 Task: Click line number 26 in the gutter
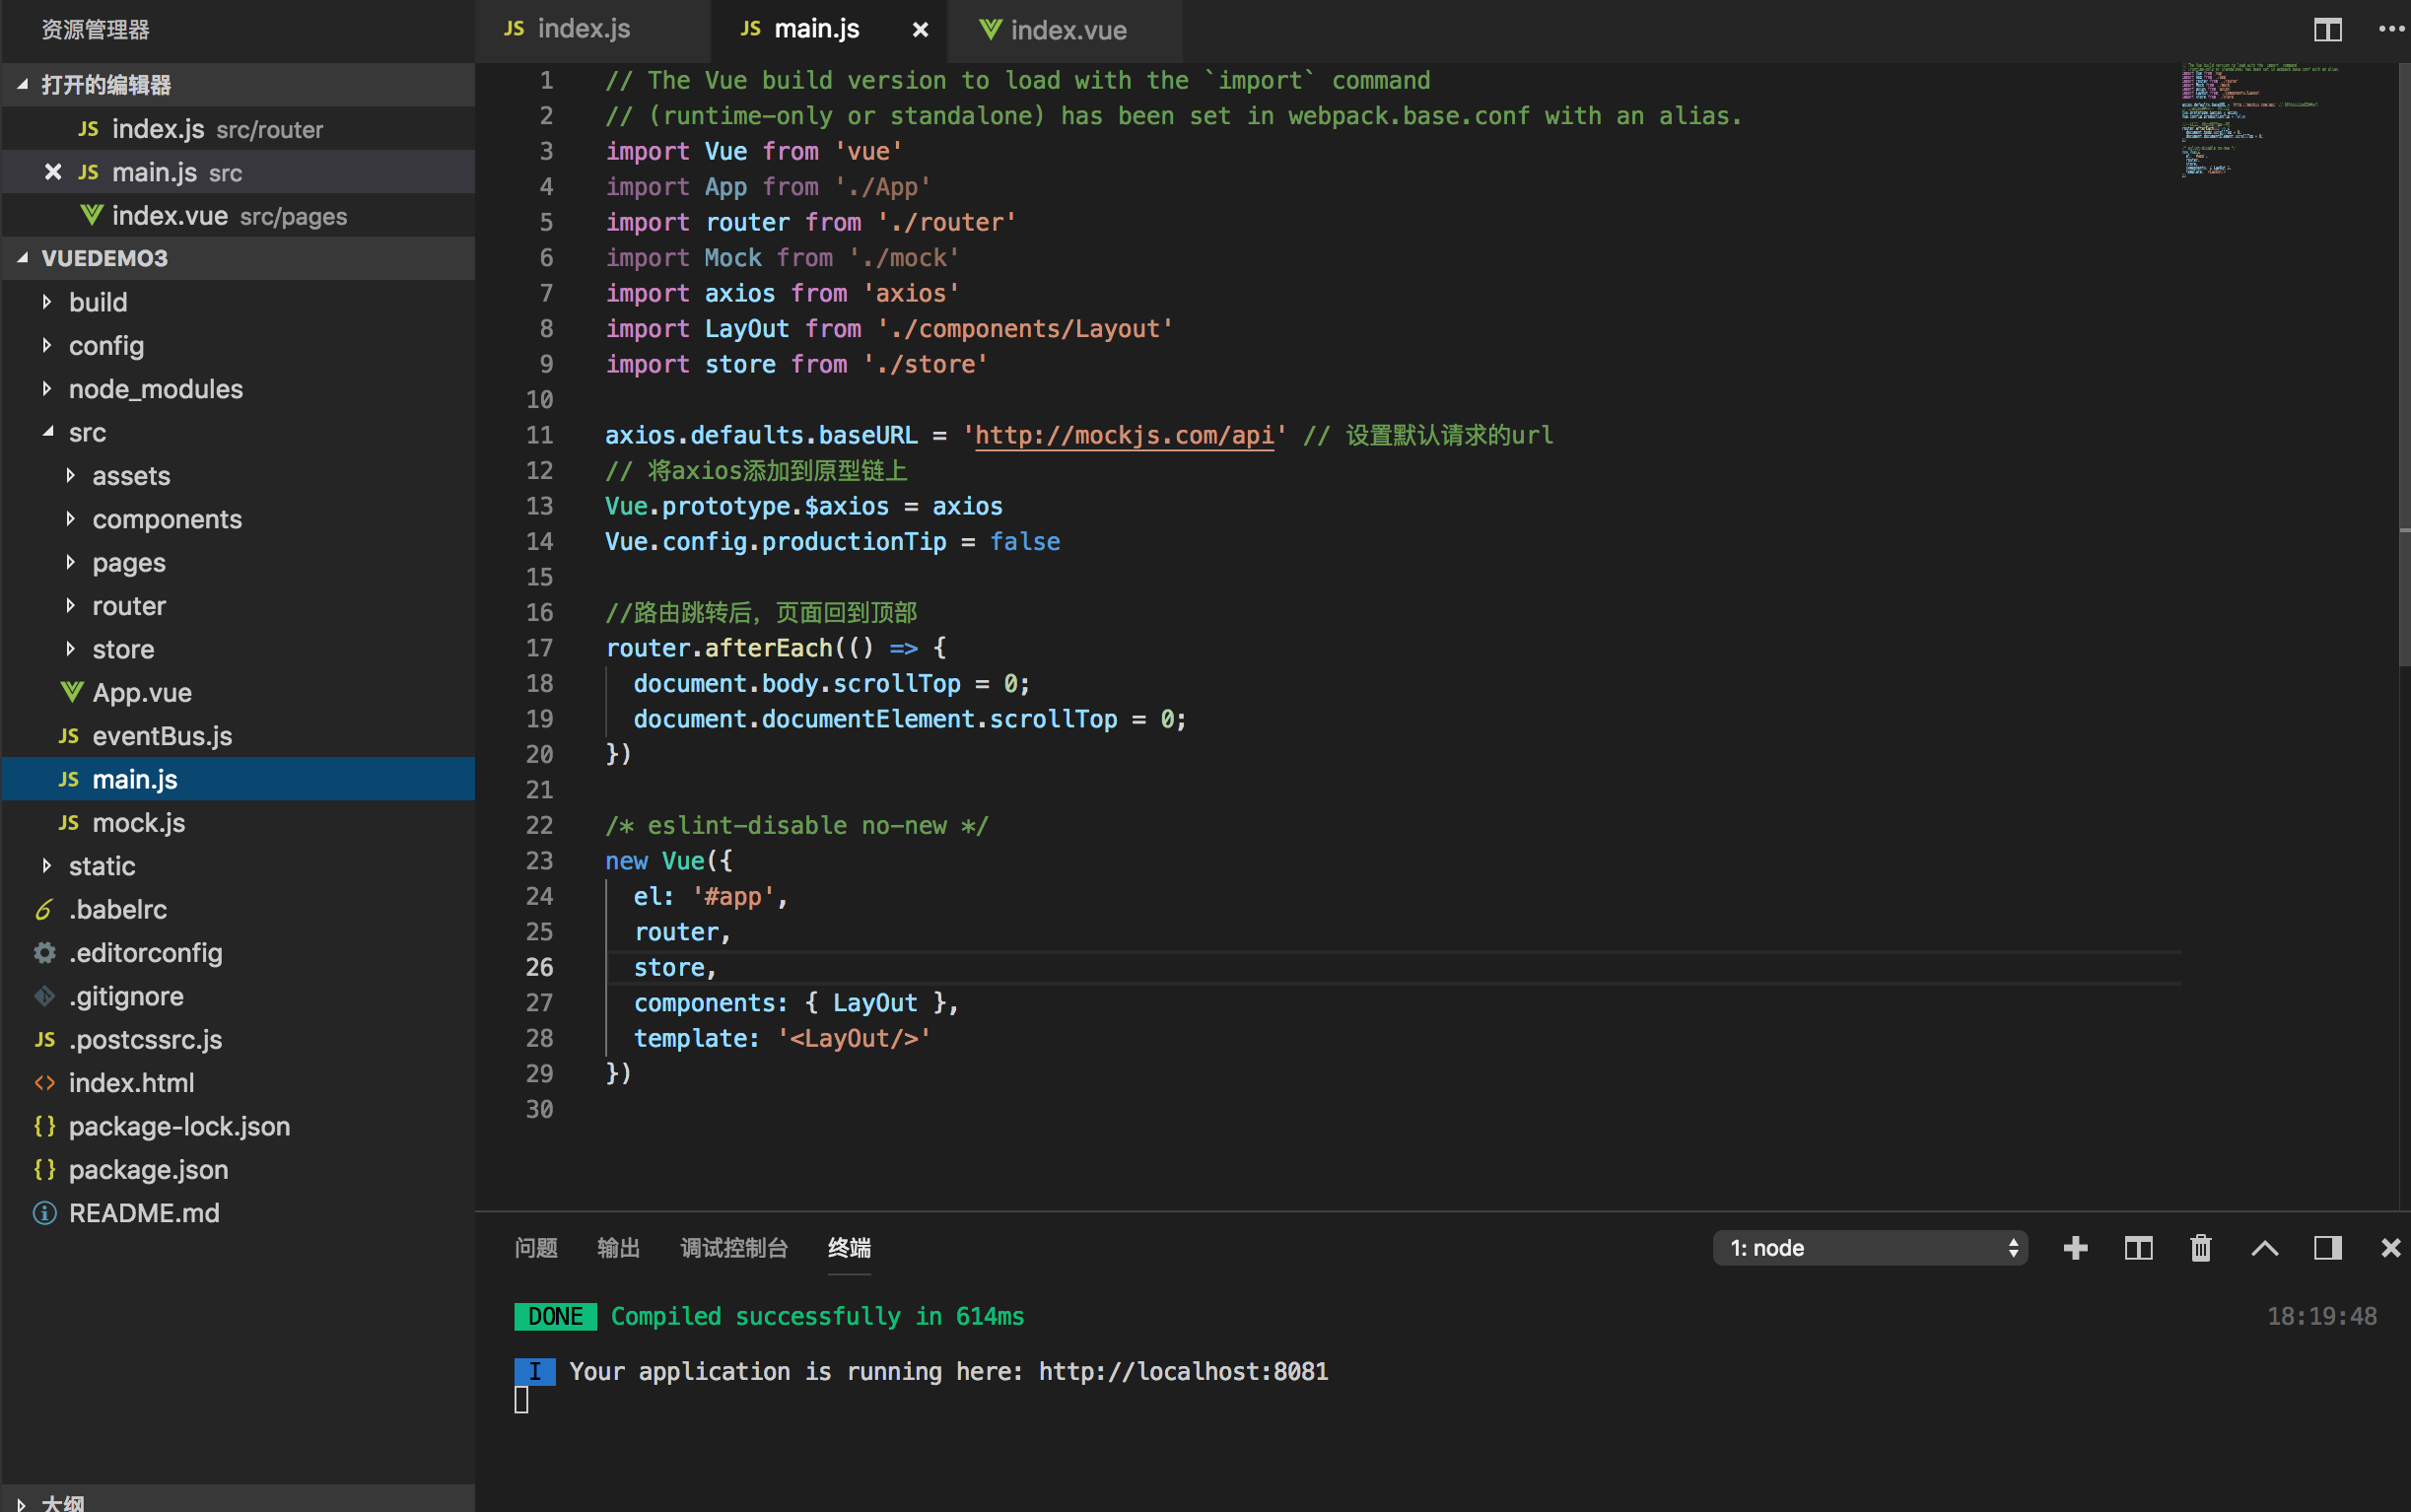point(539,967)
